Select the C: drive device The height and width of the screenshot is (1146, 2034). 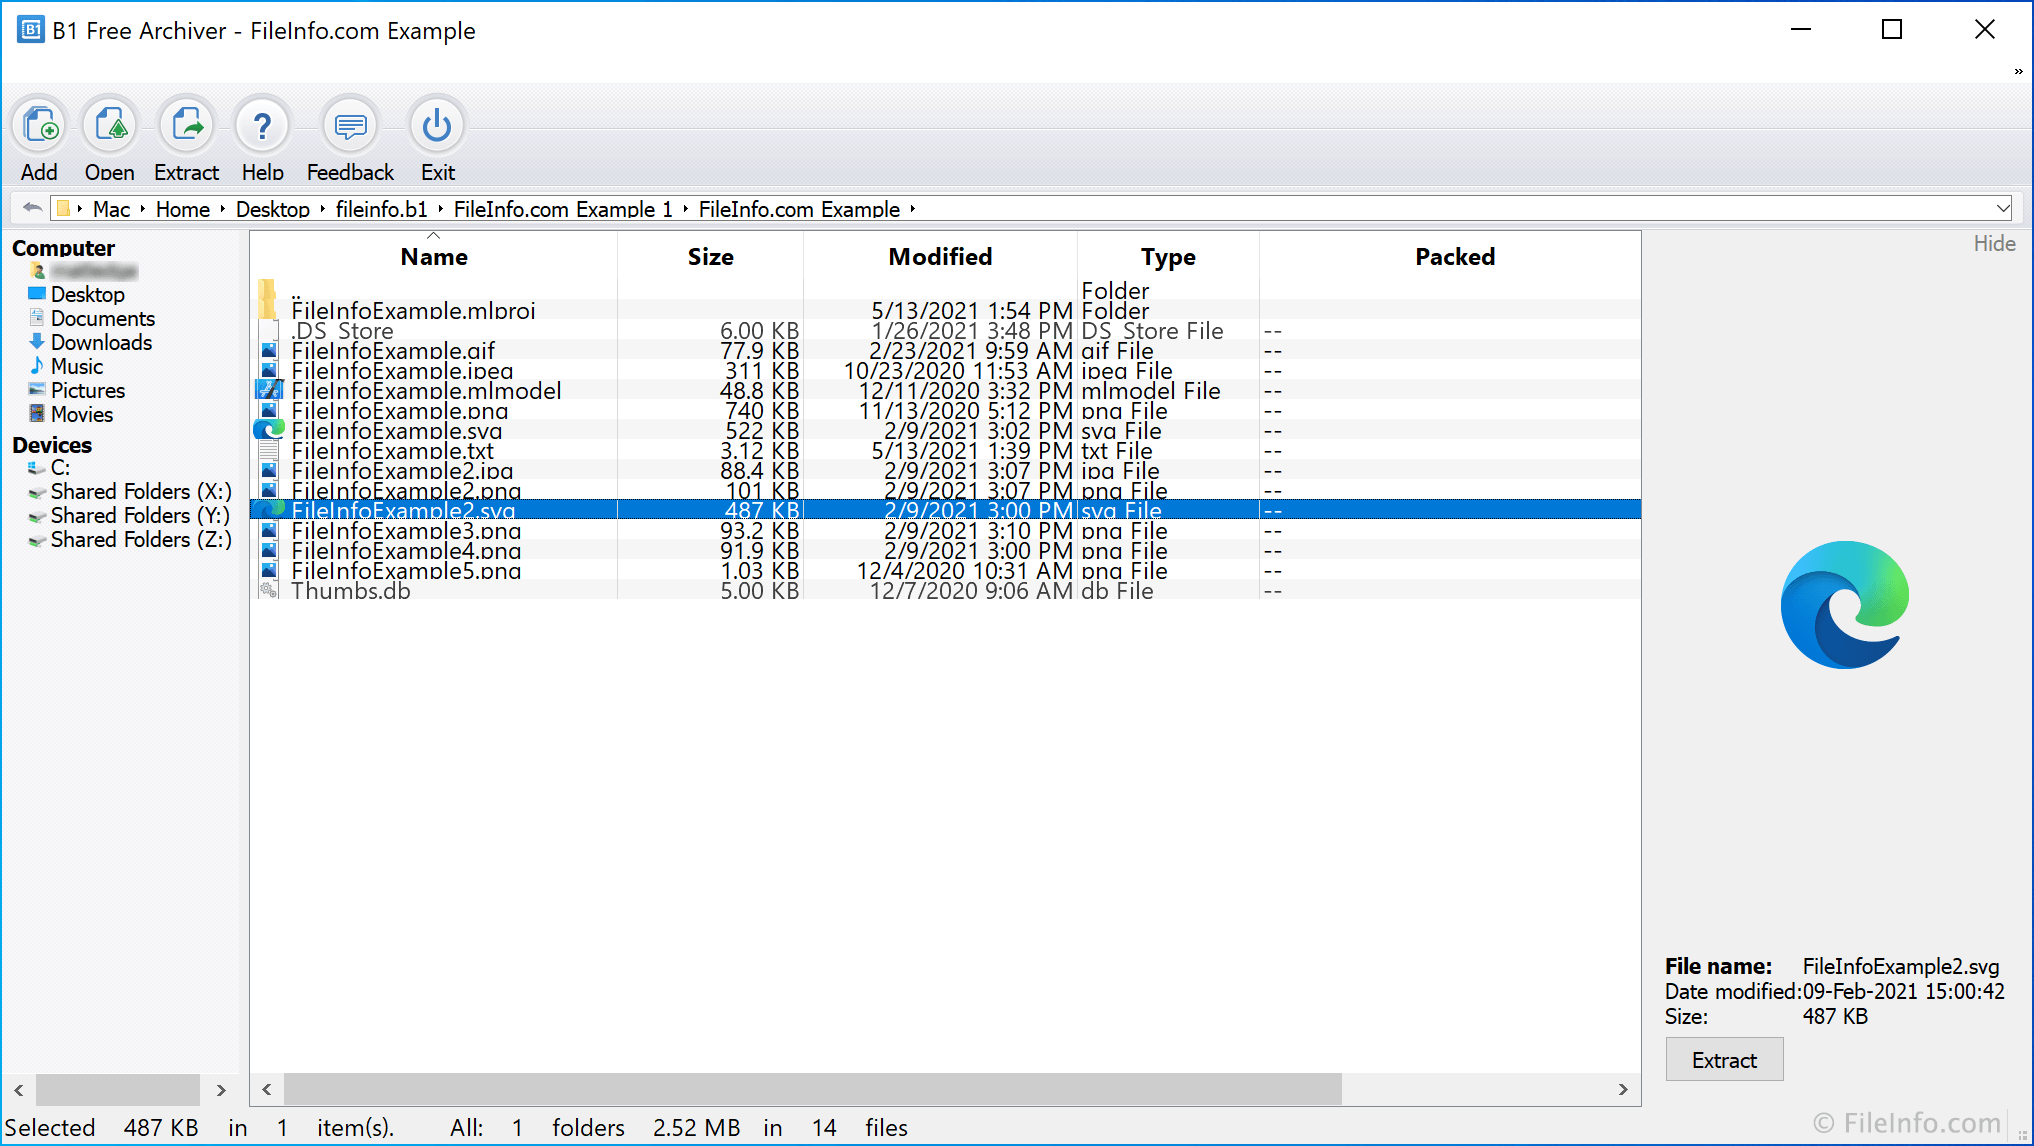pyautogui.click(x=60, y=467)
